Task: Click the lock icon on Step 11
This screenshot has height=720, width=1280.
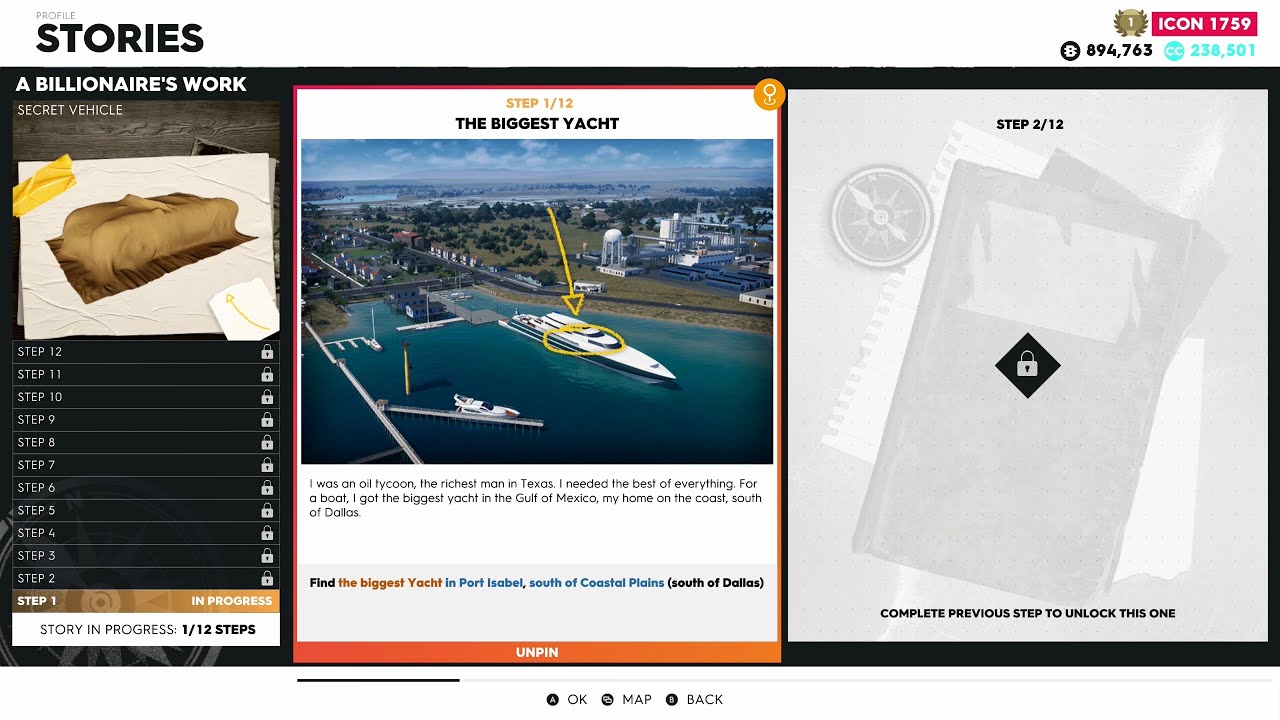Action: tap(267, 374)
